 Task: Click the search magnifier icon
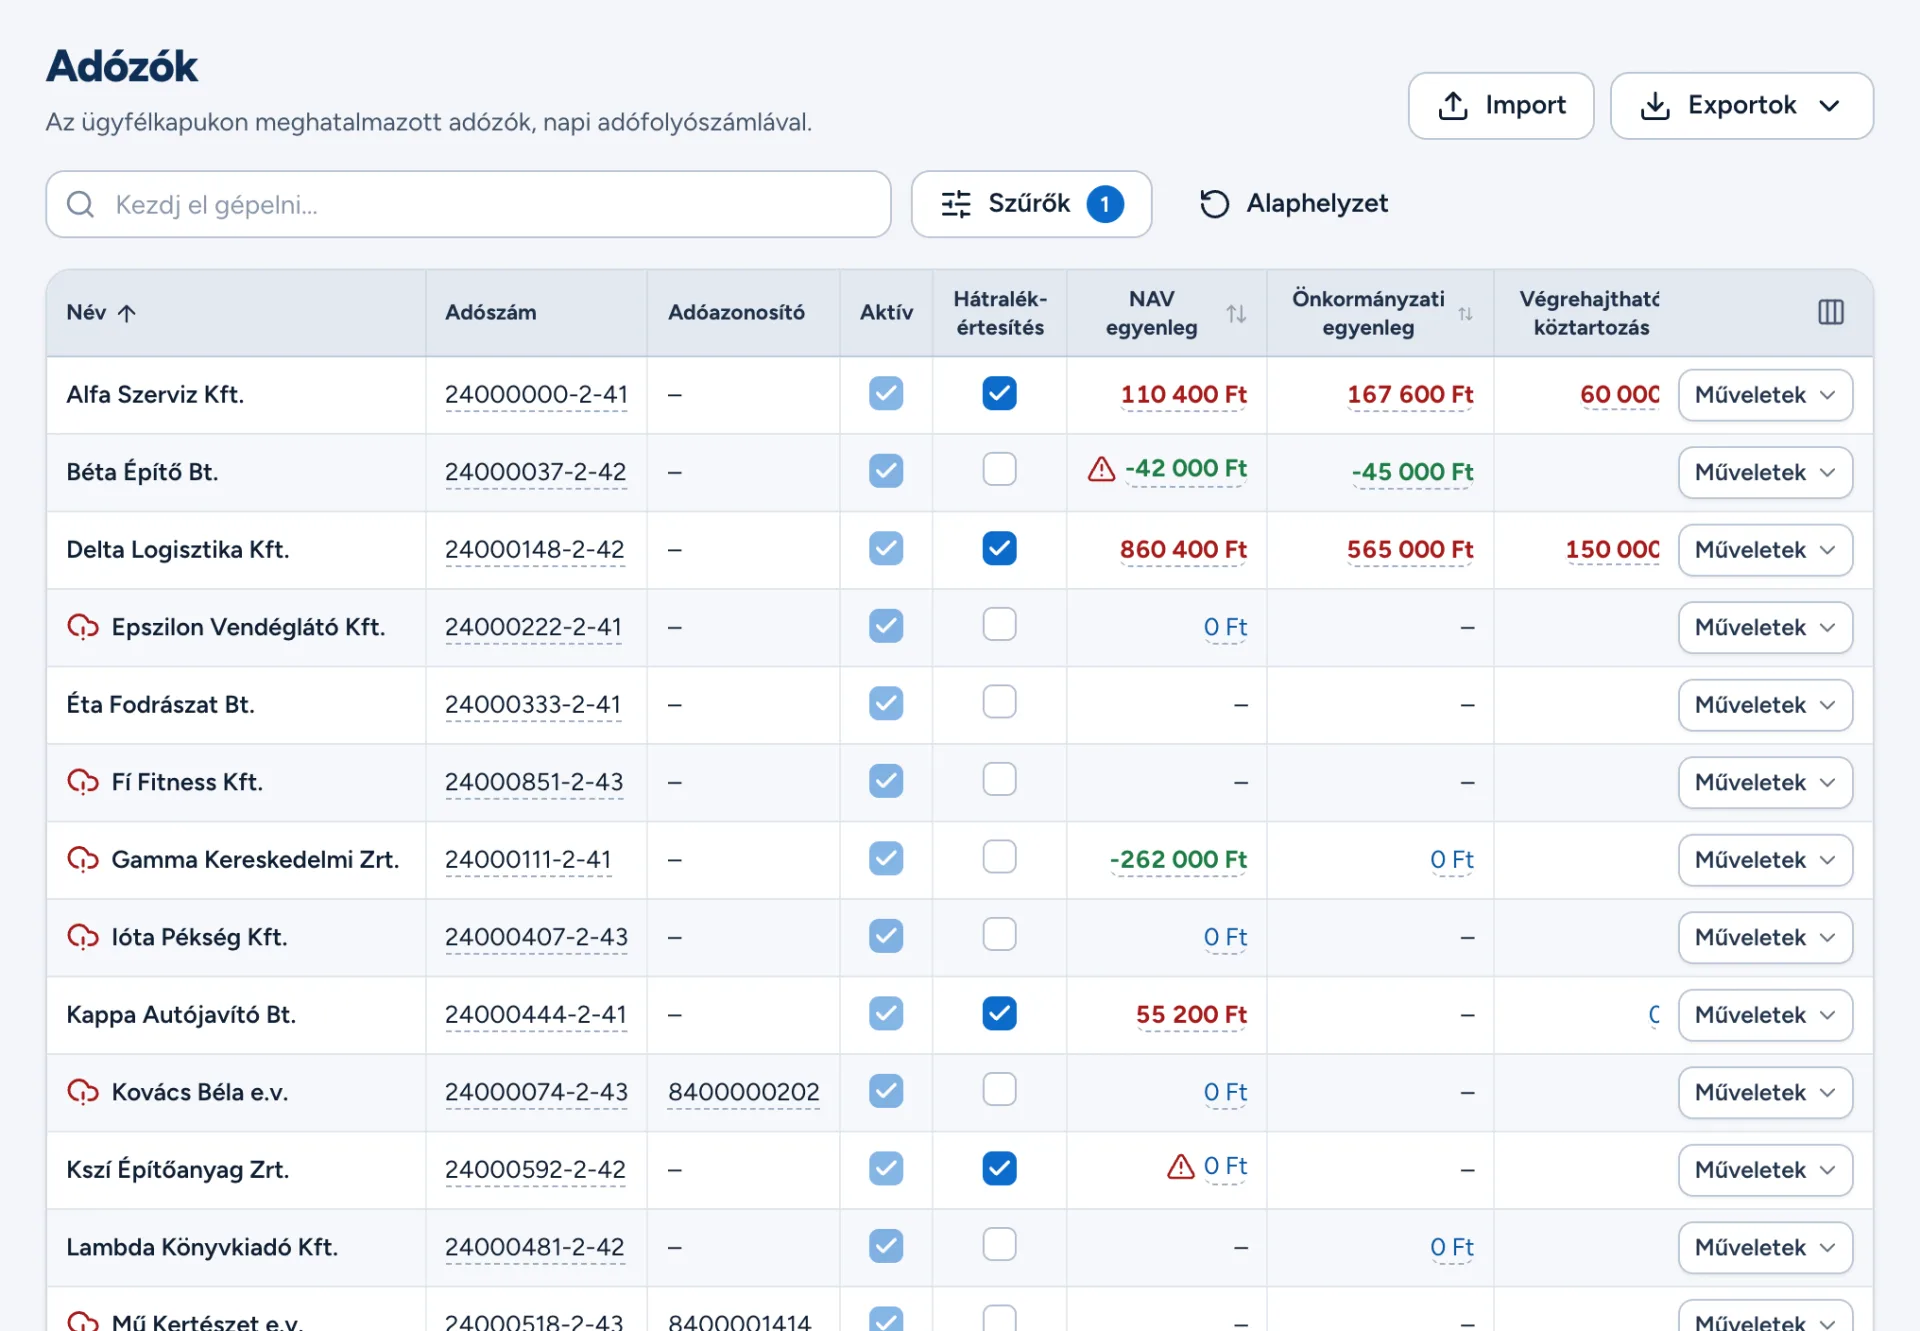pyautogui.click(x=81, y=204)
